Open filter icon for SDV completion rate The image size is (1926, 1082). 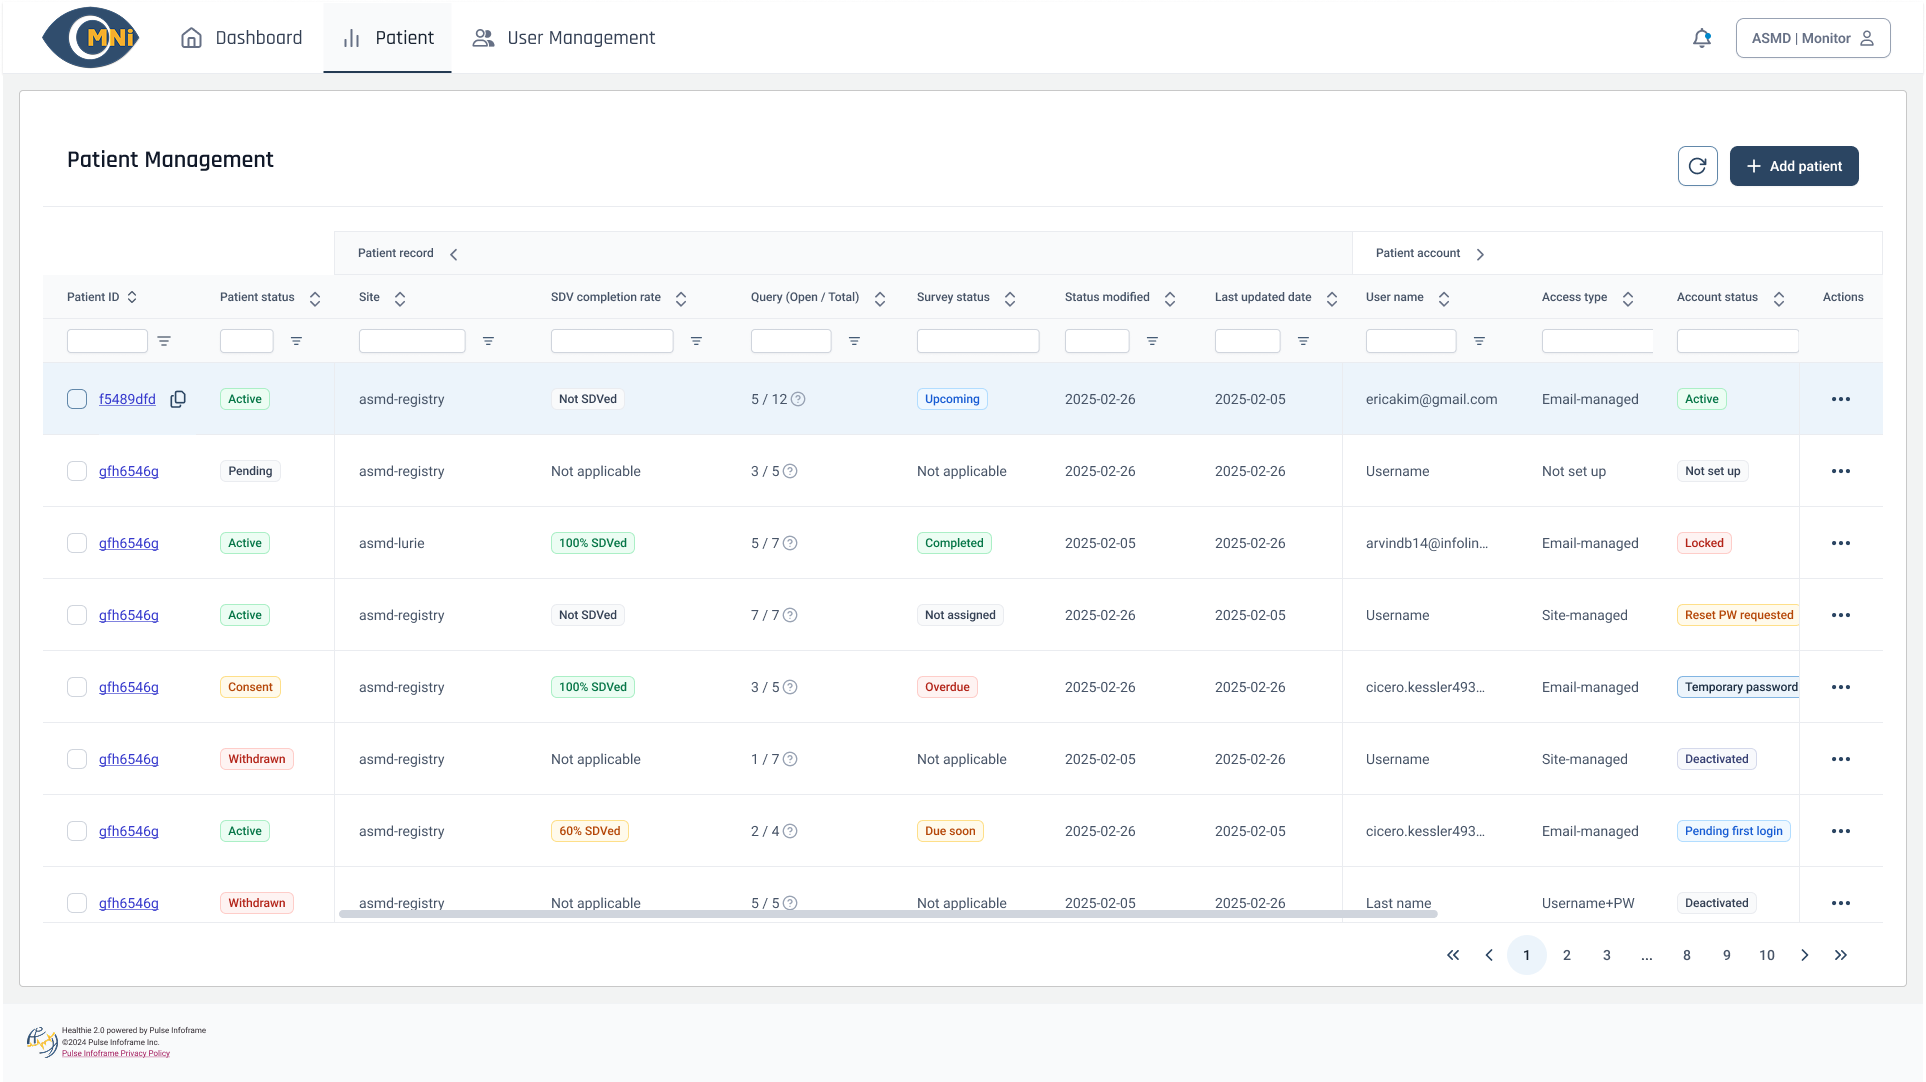696,341
